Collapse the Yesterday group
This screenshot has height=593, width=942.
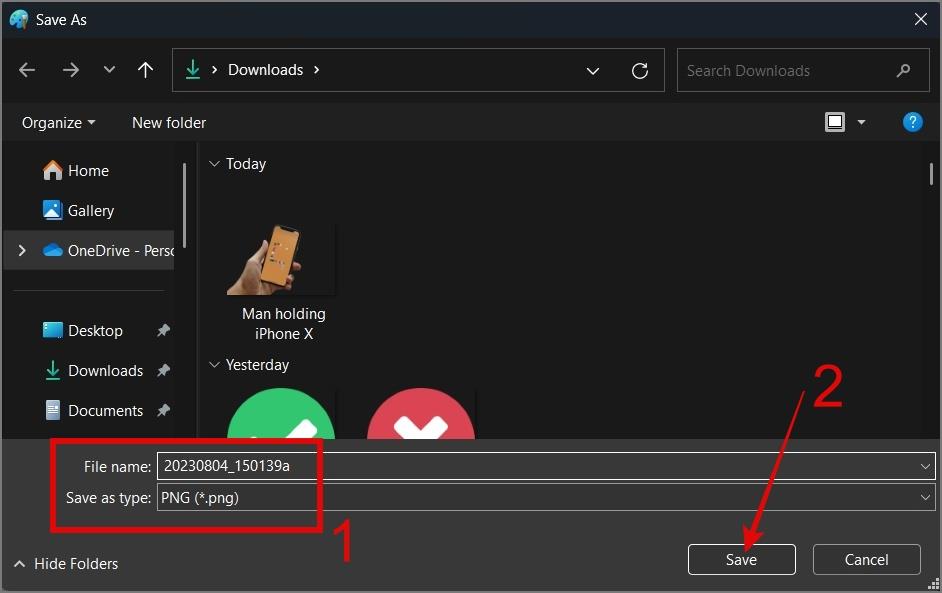coord(214,365)
